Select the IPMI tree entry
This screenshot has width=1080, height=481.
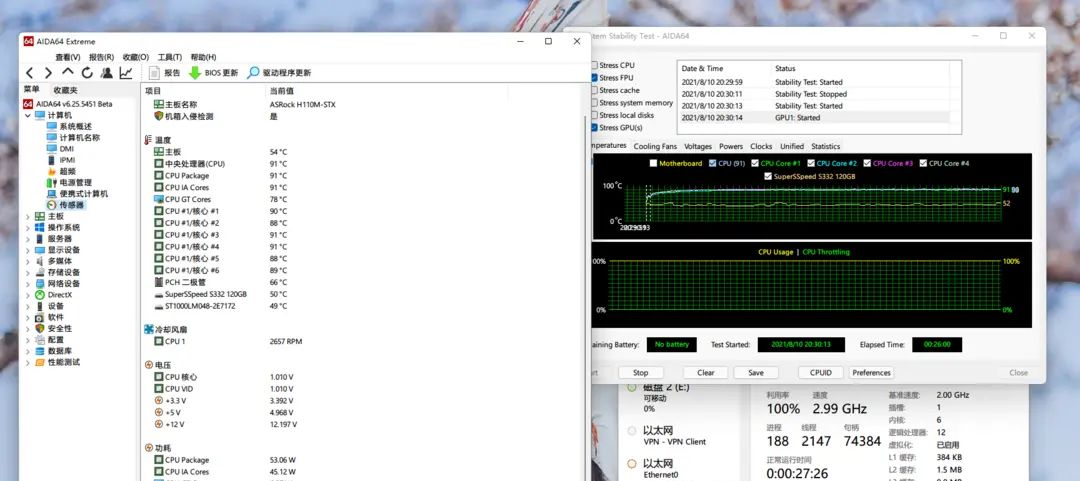tap(61, 160)
